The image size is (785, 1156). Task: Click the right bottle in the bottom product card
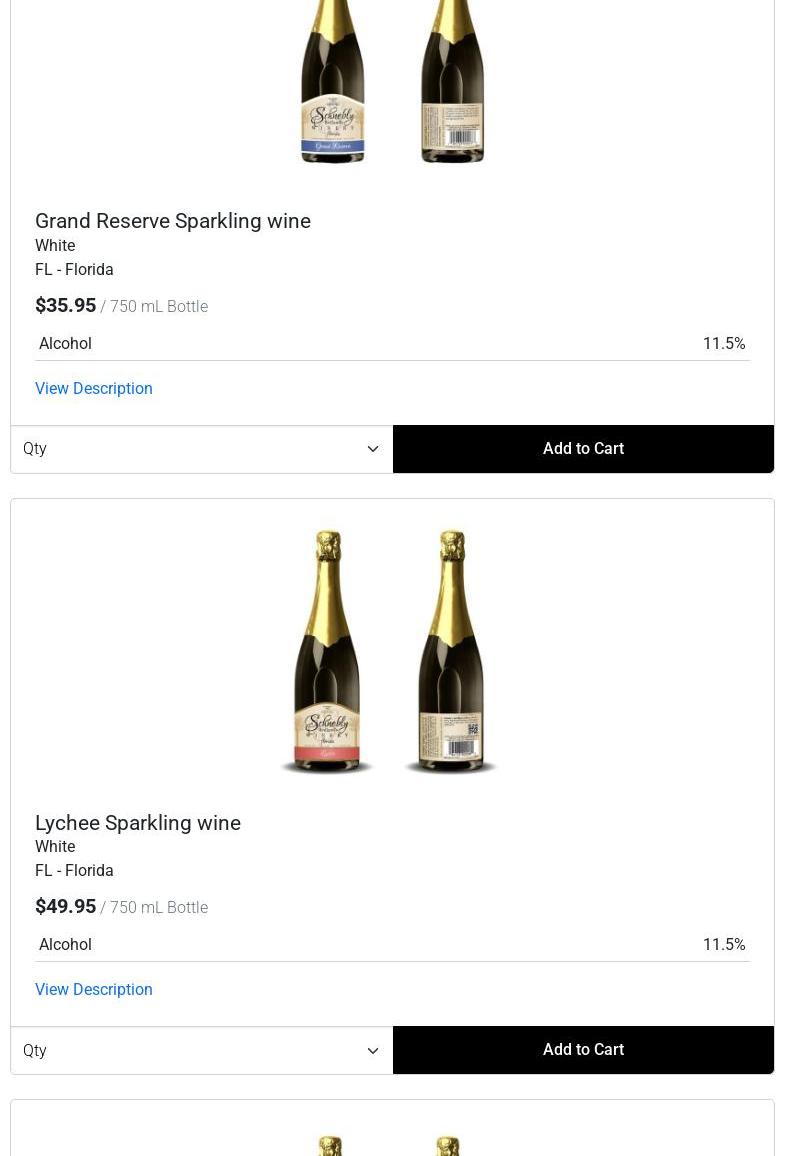coord(448,1146)
